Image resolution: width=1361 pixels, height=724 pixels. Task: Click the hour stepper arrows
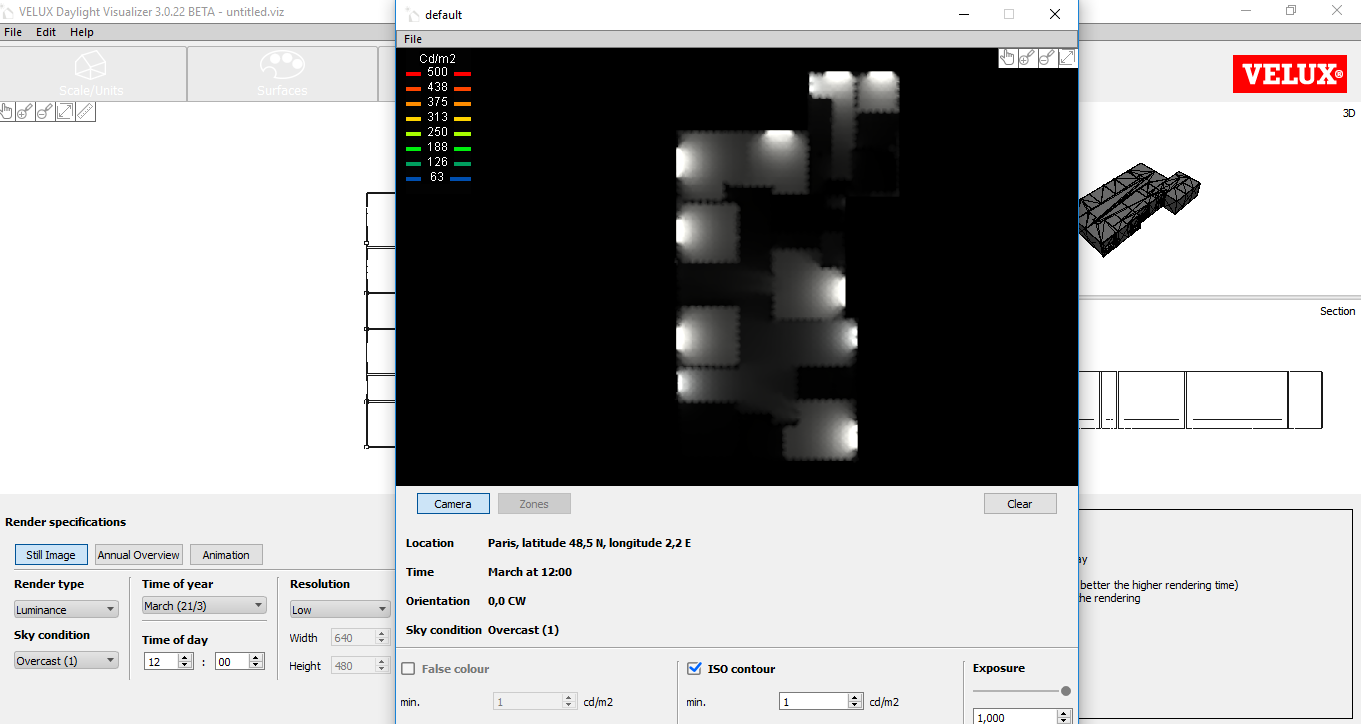click(185, 661)
